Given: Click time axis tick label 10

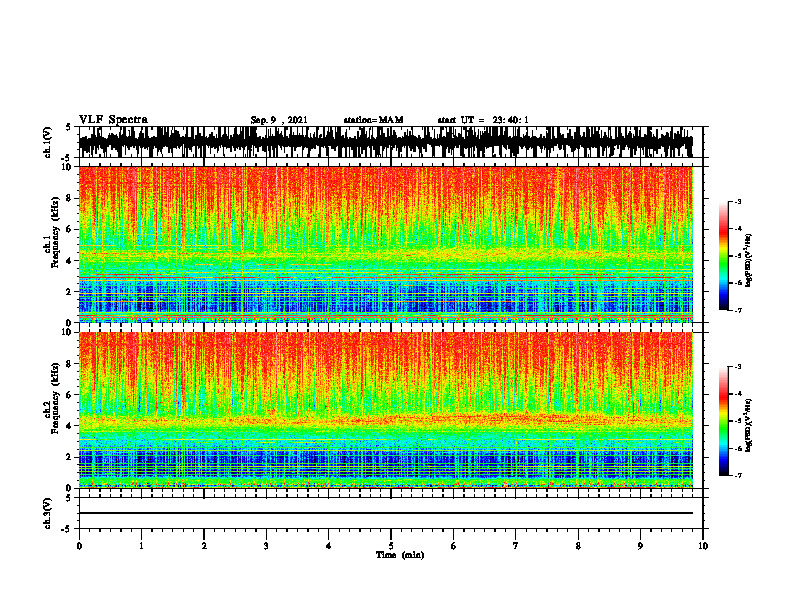Looking at the screenshot, I should pos(703,546).
